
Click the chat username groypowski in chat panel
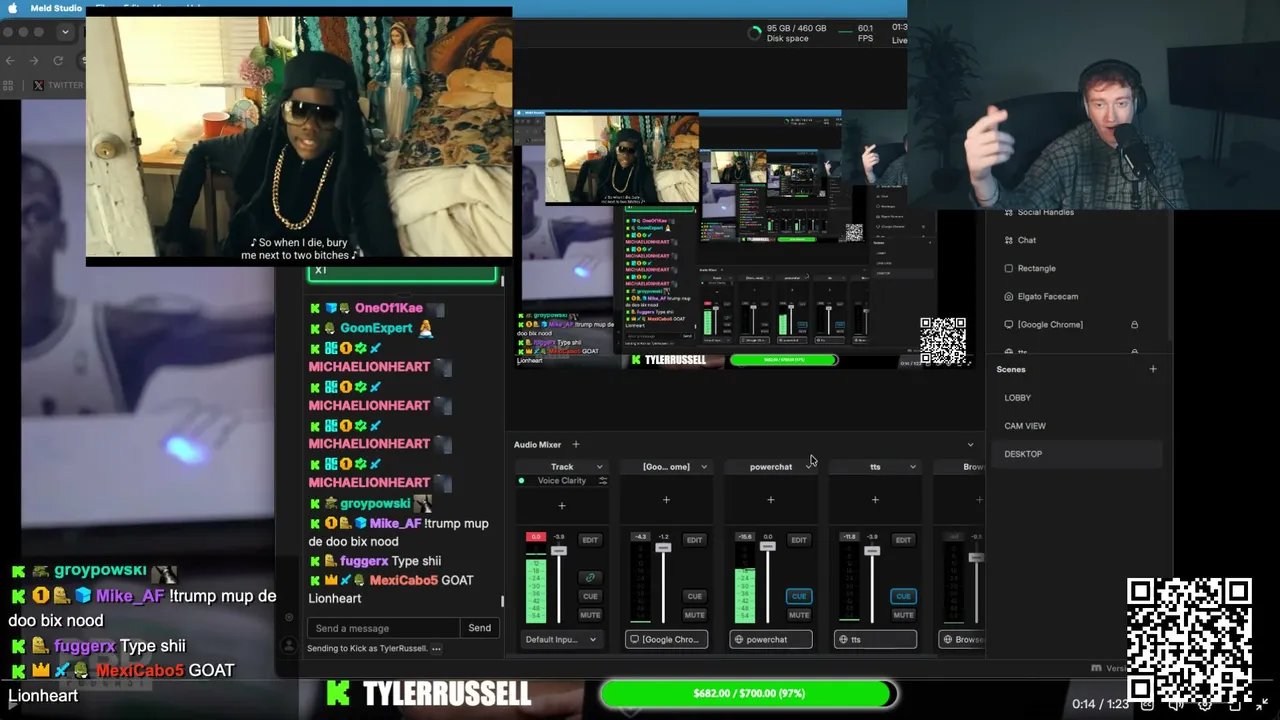click(x=375, y=504)
